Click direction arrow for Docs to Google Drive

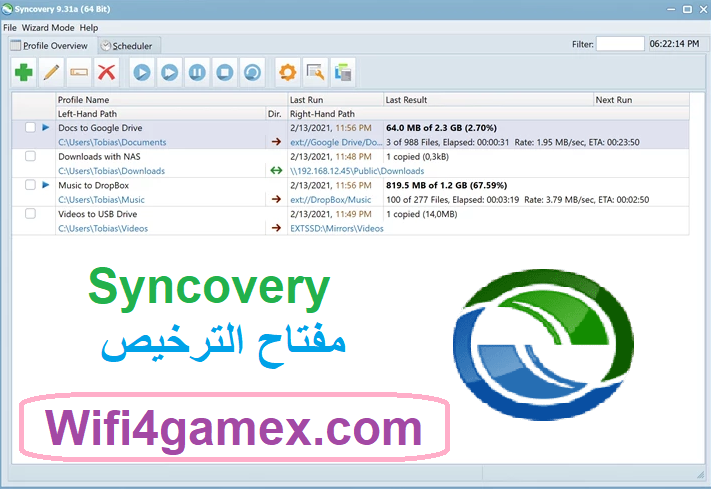pos(276,142)
